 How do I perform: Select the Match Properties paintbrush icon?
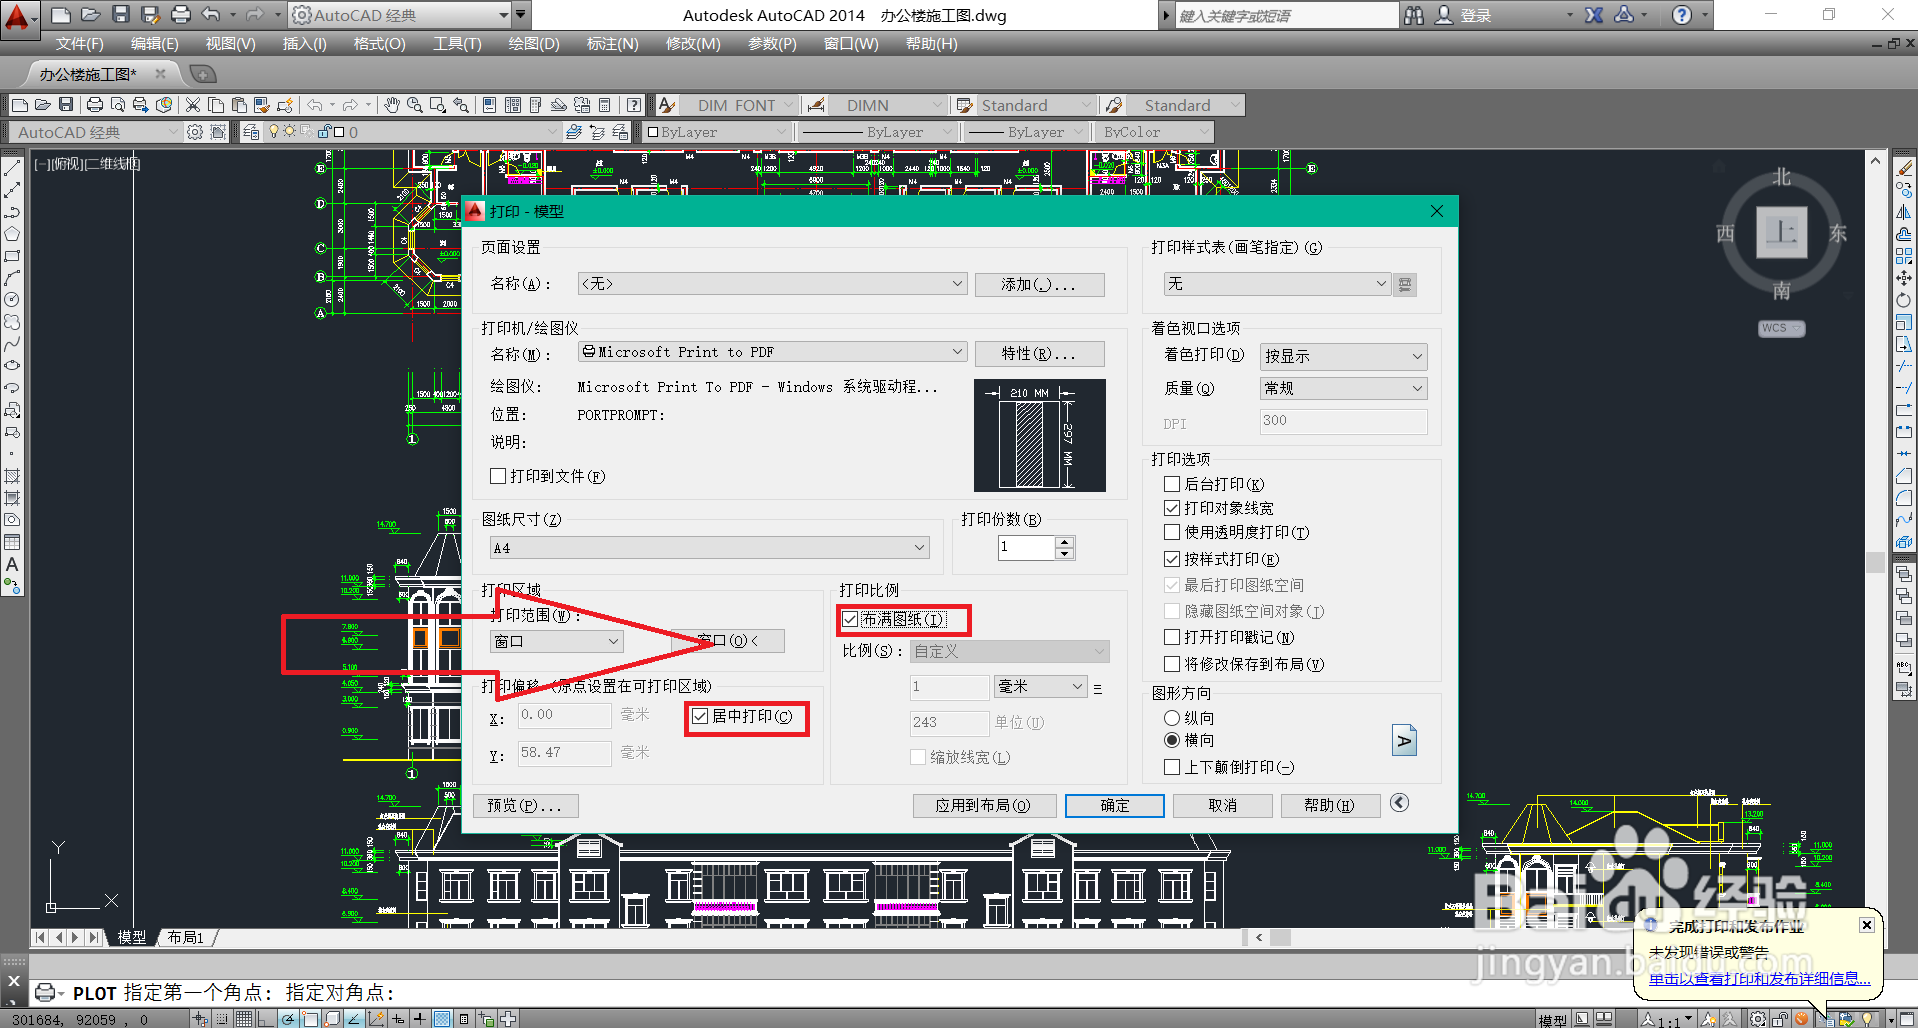[263, 105]
